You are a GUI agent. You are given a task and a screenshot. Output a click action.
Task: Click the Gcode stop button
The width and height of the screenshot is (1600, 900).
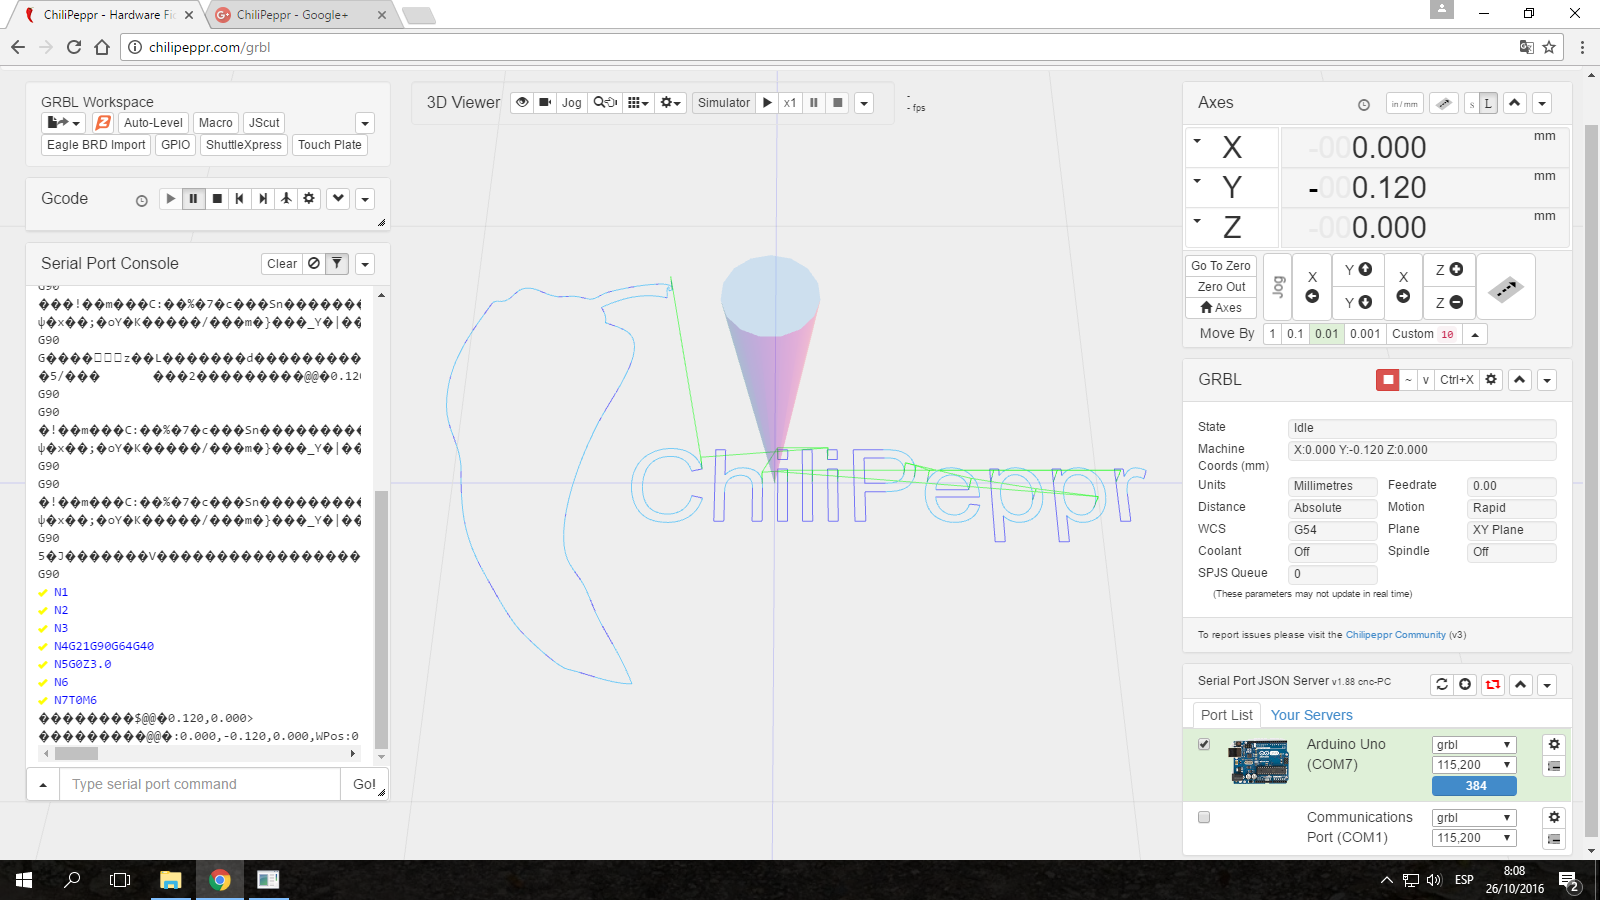(x=217, y=199)
